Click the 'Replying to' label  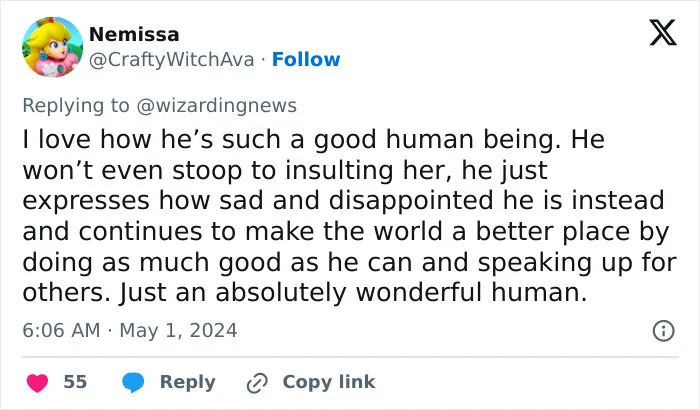point(76,106)
